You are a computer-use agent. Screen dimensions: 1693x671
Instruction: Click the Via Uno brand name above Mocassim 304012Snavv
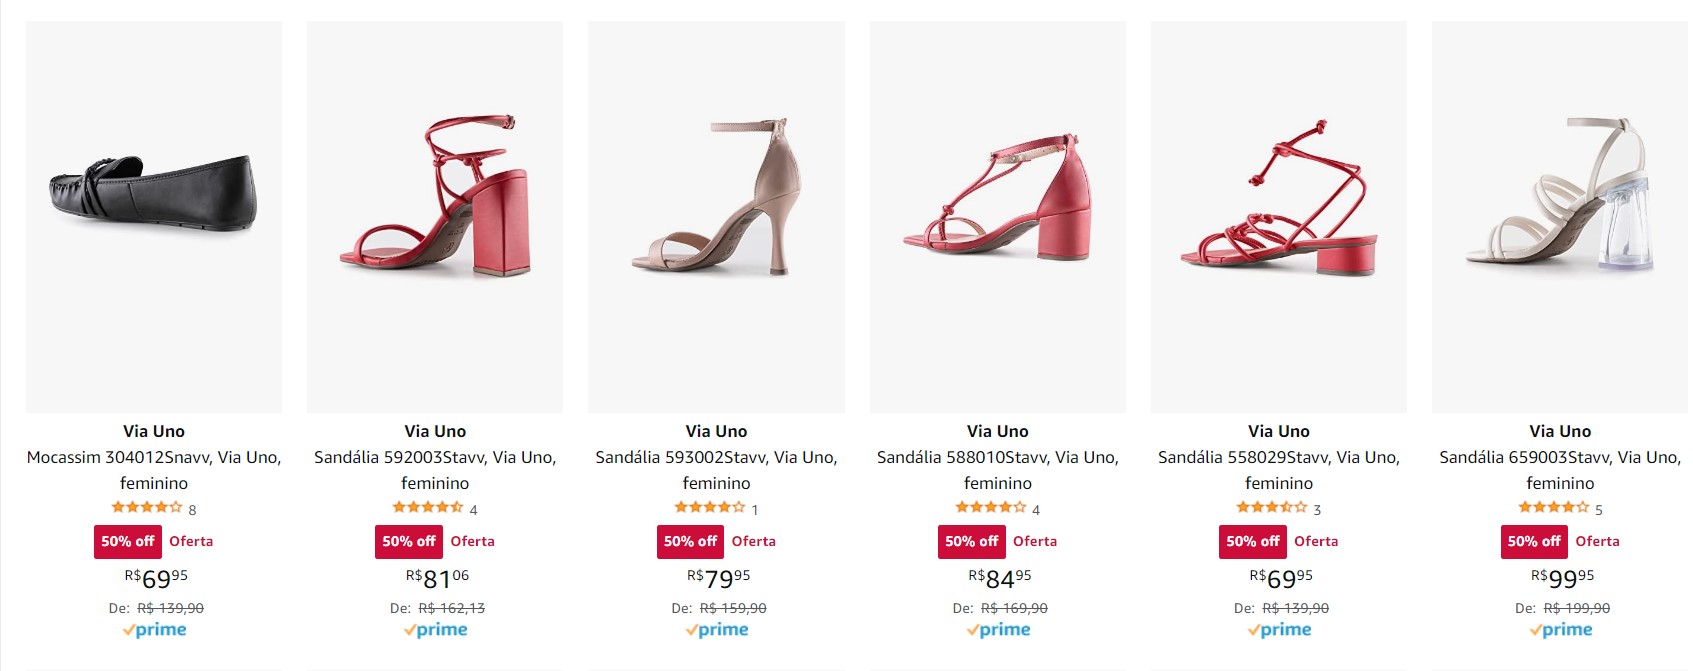pyautogui.click(x=155, y=431)
